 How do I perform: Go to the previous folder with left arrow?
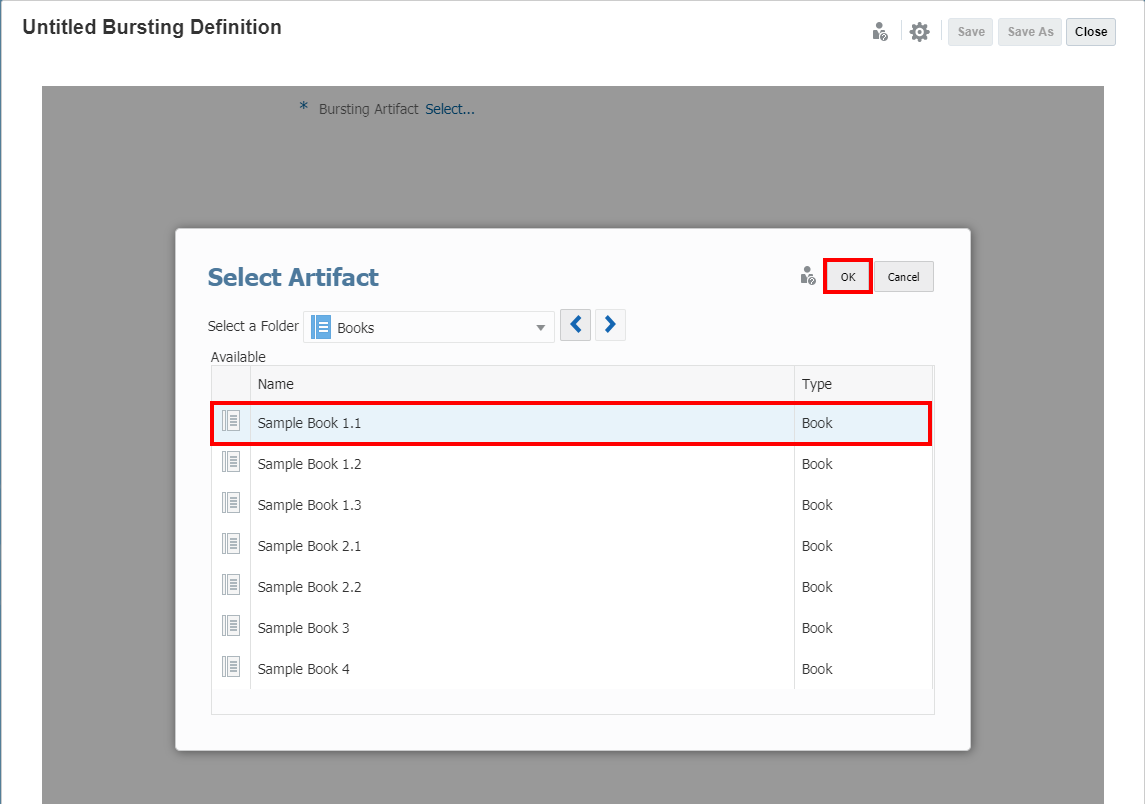click(575, 325)
